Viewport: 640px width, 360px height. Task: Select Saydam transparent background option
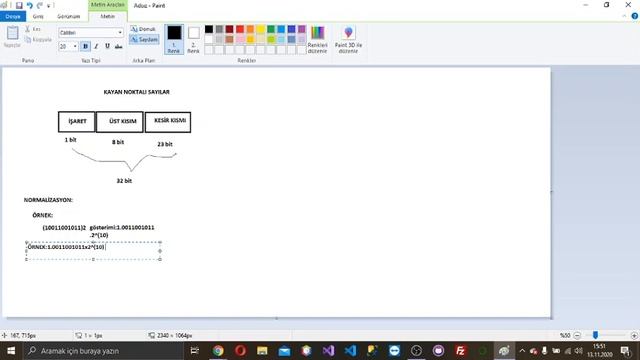[x=144, y=40]
